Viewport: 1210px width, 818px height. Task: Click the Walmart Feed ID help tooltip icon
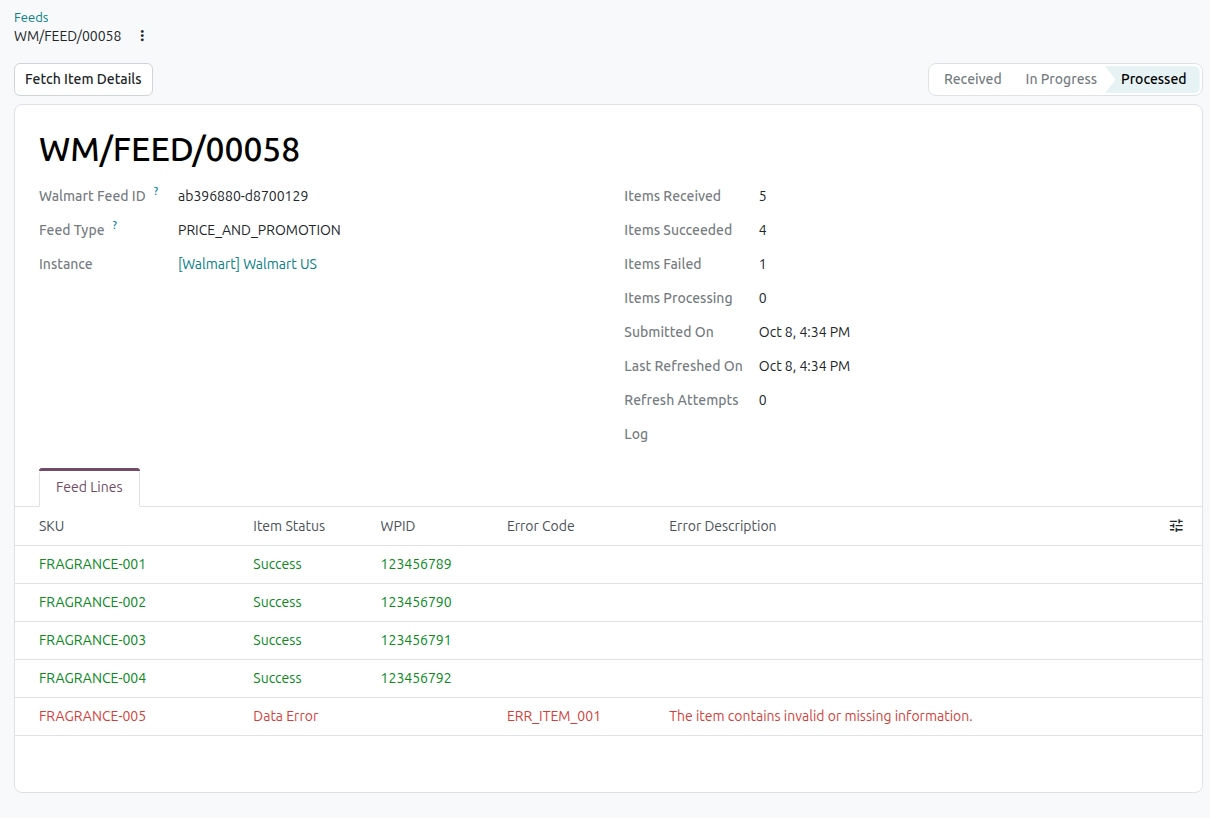[x=156, y=190]
